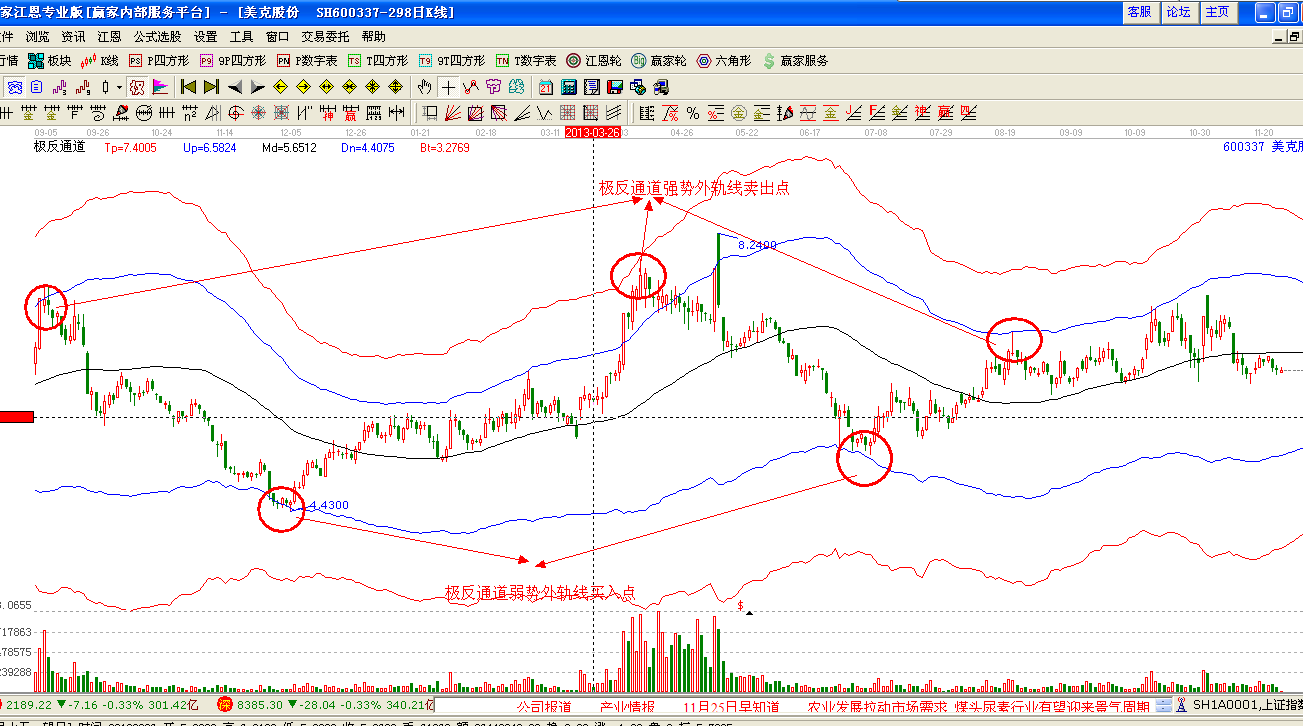Click the calculator icon in toolbar
The height and width of the screenshot is (726, 1303).
(568, 87)
